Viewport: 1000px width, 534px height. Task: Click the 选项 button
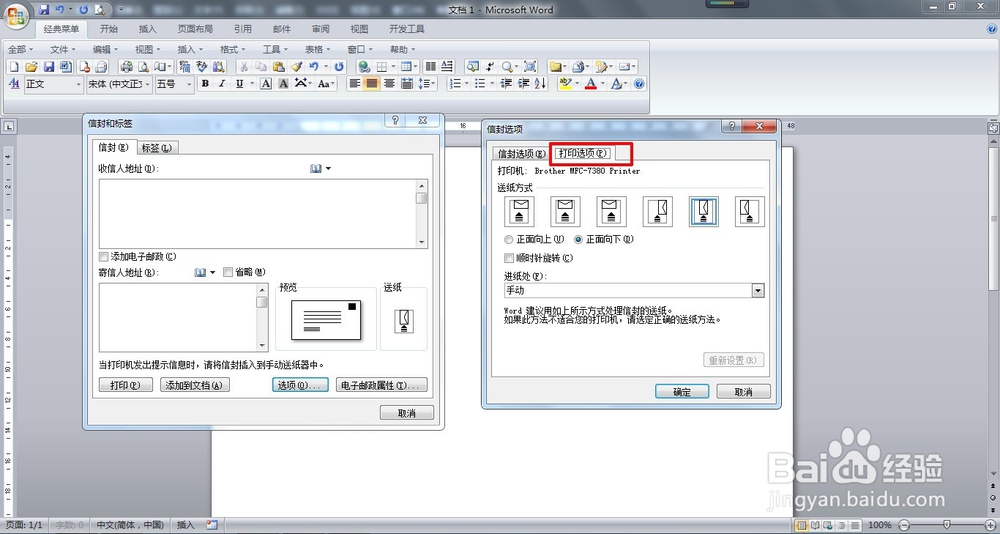(x=300, y=385)
